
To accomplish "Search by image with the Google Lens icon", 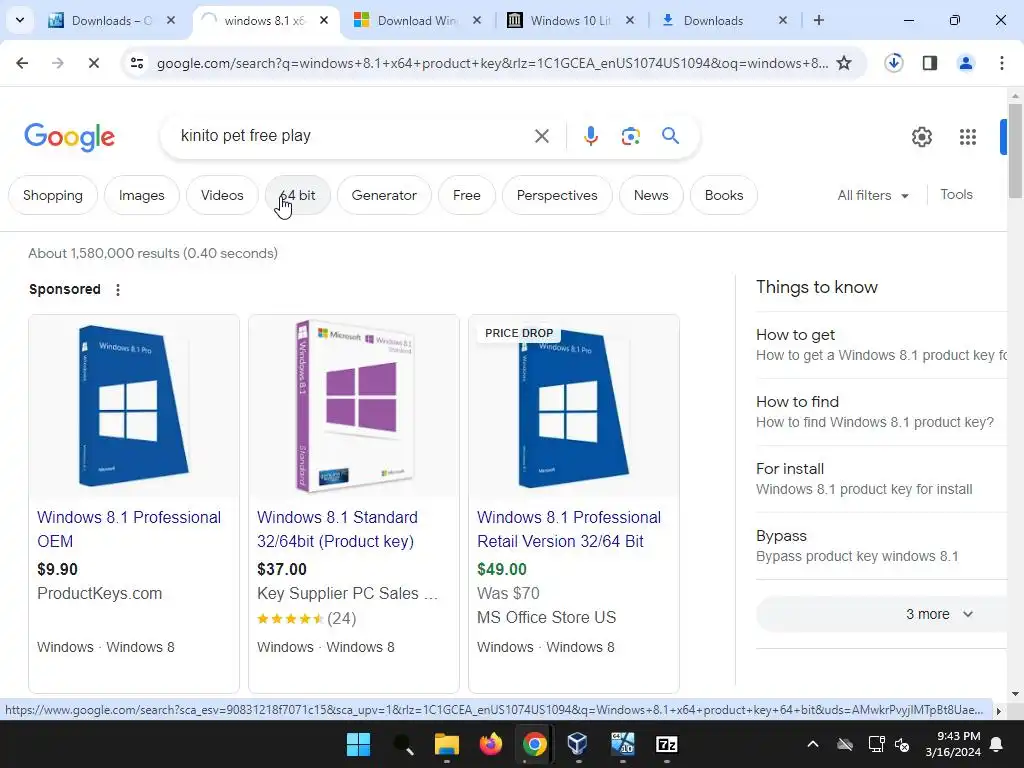I will click(630, 136).
